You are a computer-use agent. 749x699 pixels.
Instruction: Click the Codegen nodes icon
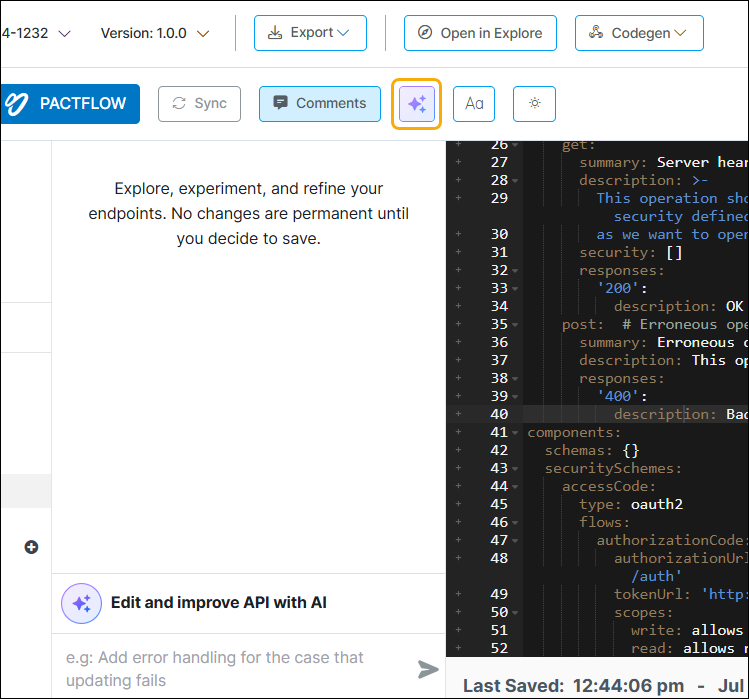[596, 32]
